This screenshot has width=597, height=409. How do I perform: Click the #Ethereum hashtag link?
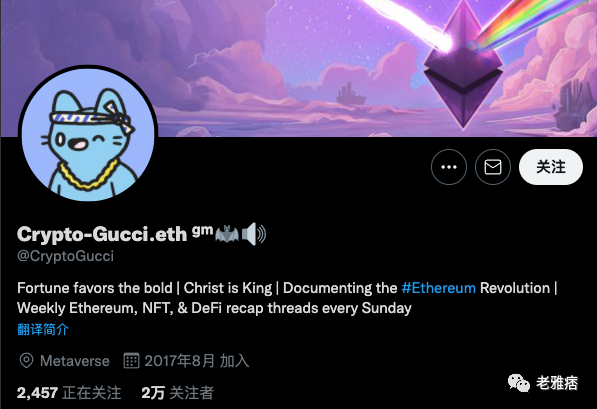[438, 288]
